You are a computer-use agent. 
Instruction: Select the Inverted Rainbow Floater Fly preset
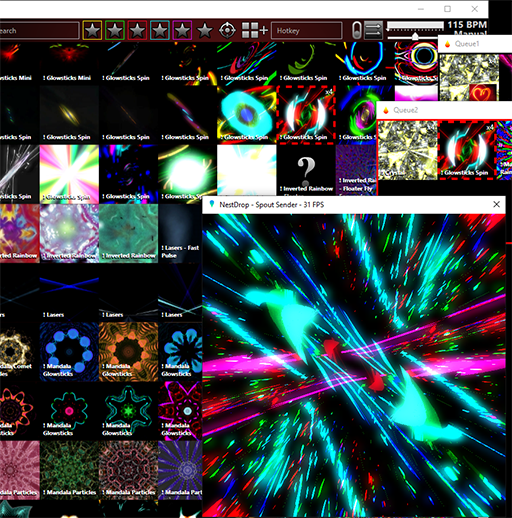[x=356, y=170]
